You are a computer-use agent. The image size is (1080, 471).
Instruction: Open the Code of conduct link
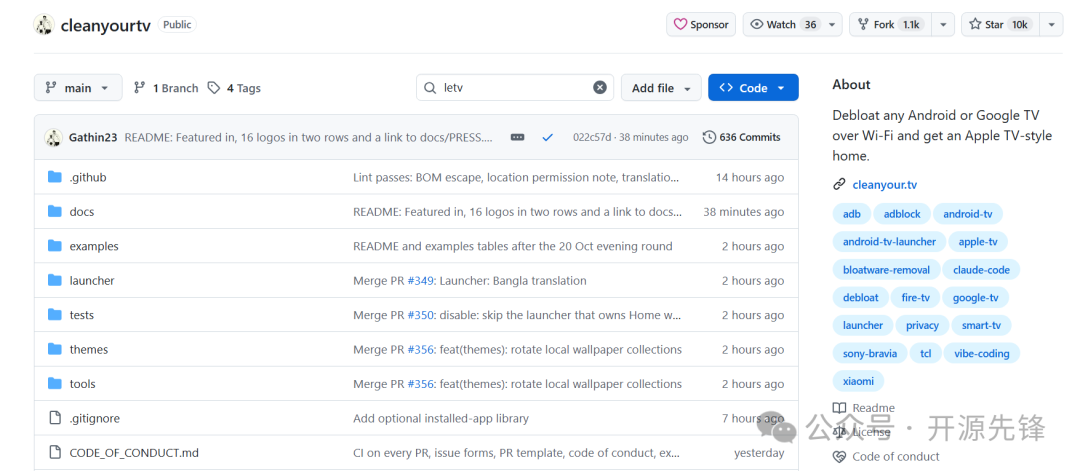[895, 457]
